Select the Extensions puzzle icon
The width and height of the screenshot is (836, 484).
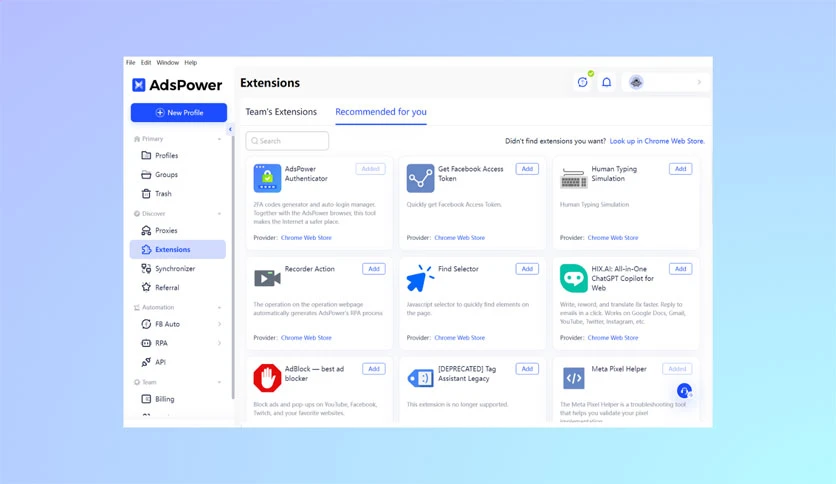click(x=146, y=249)
